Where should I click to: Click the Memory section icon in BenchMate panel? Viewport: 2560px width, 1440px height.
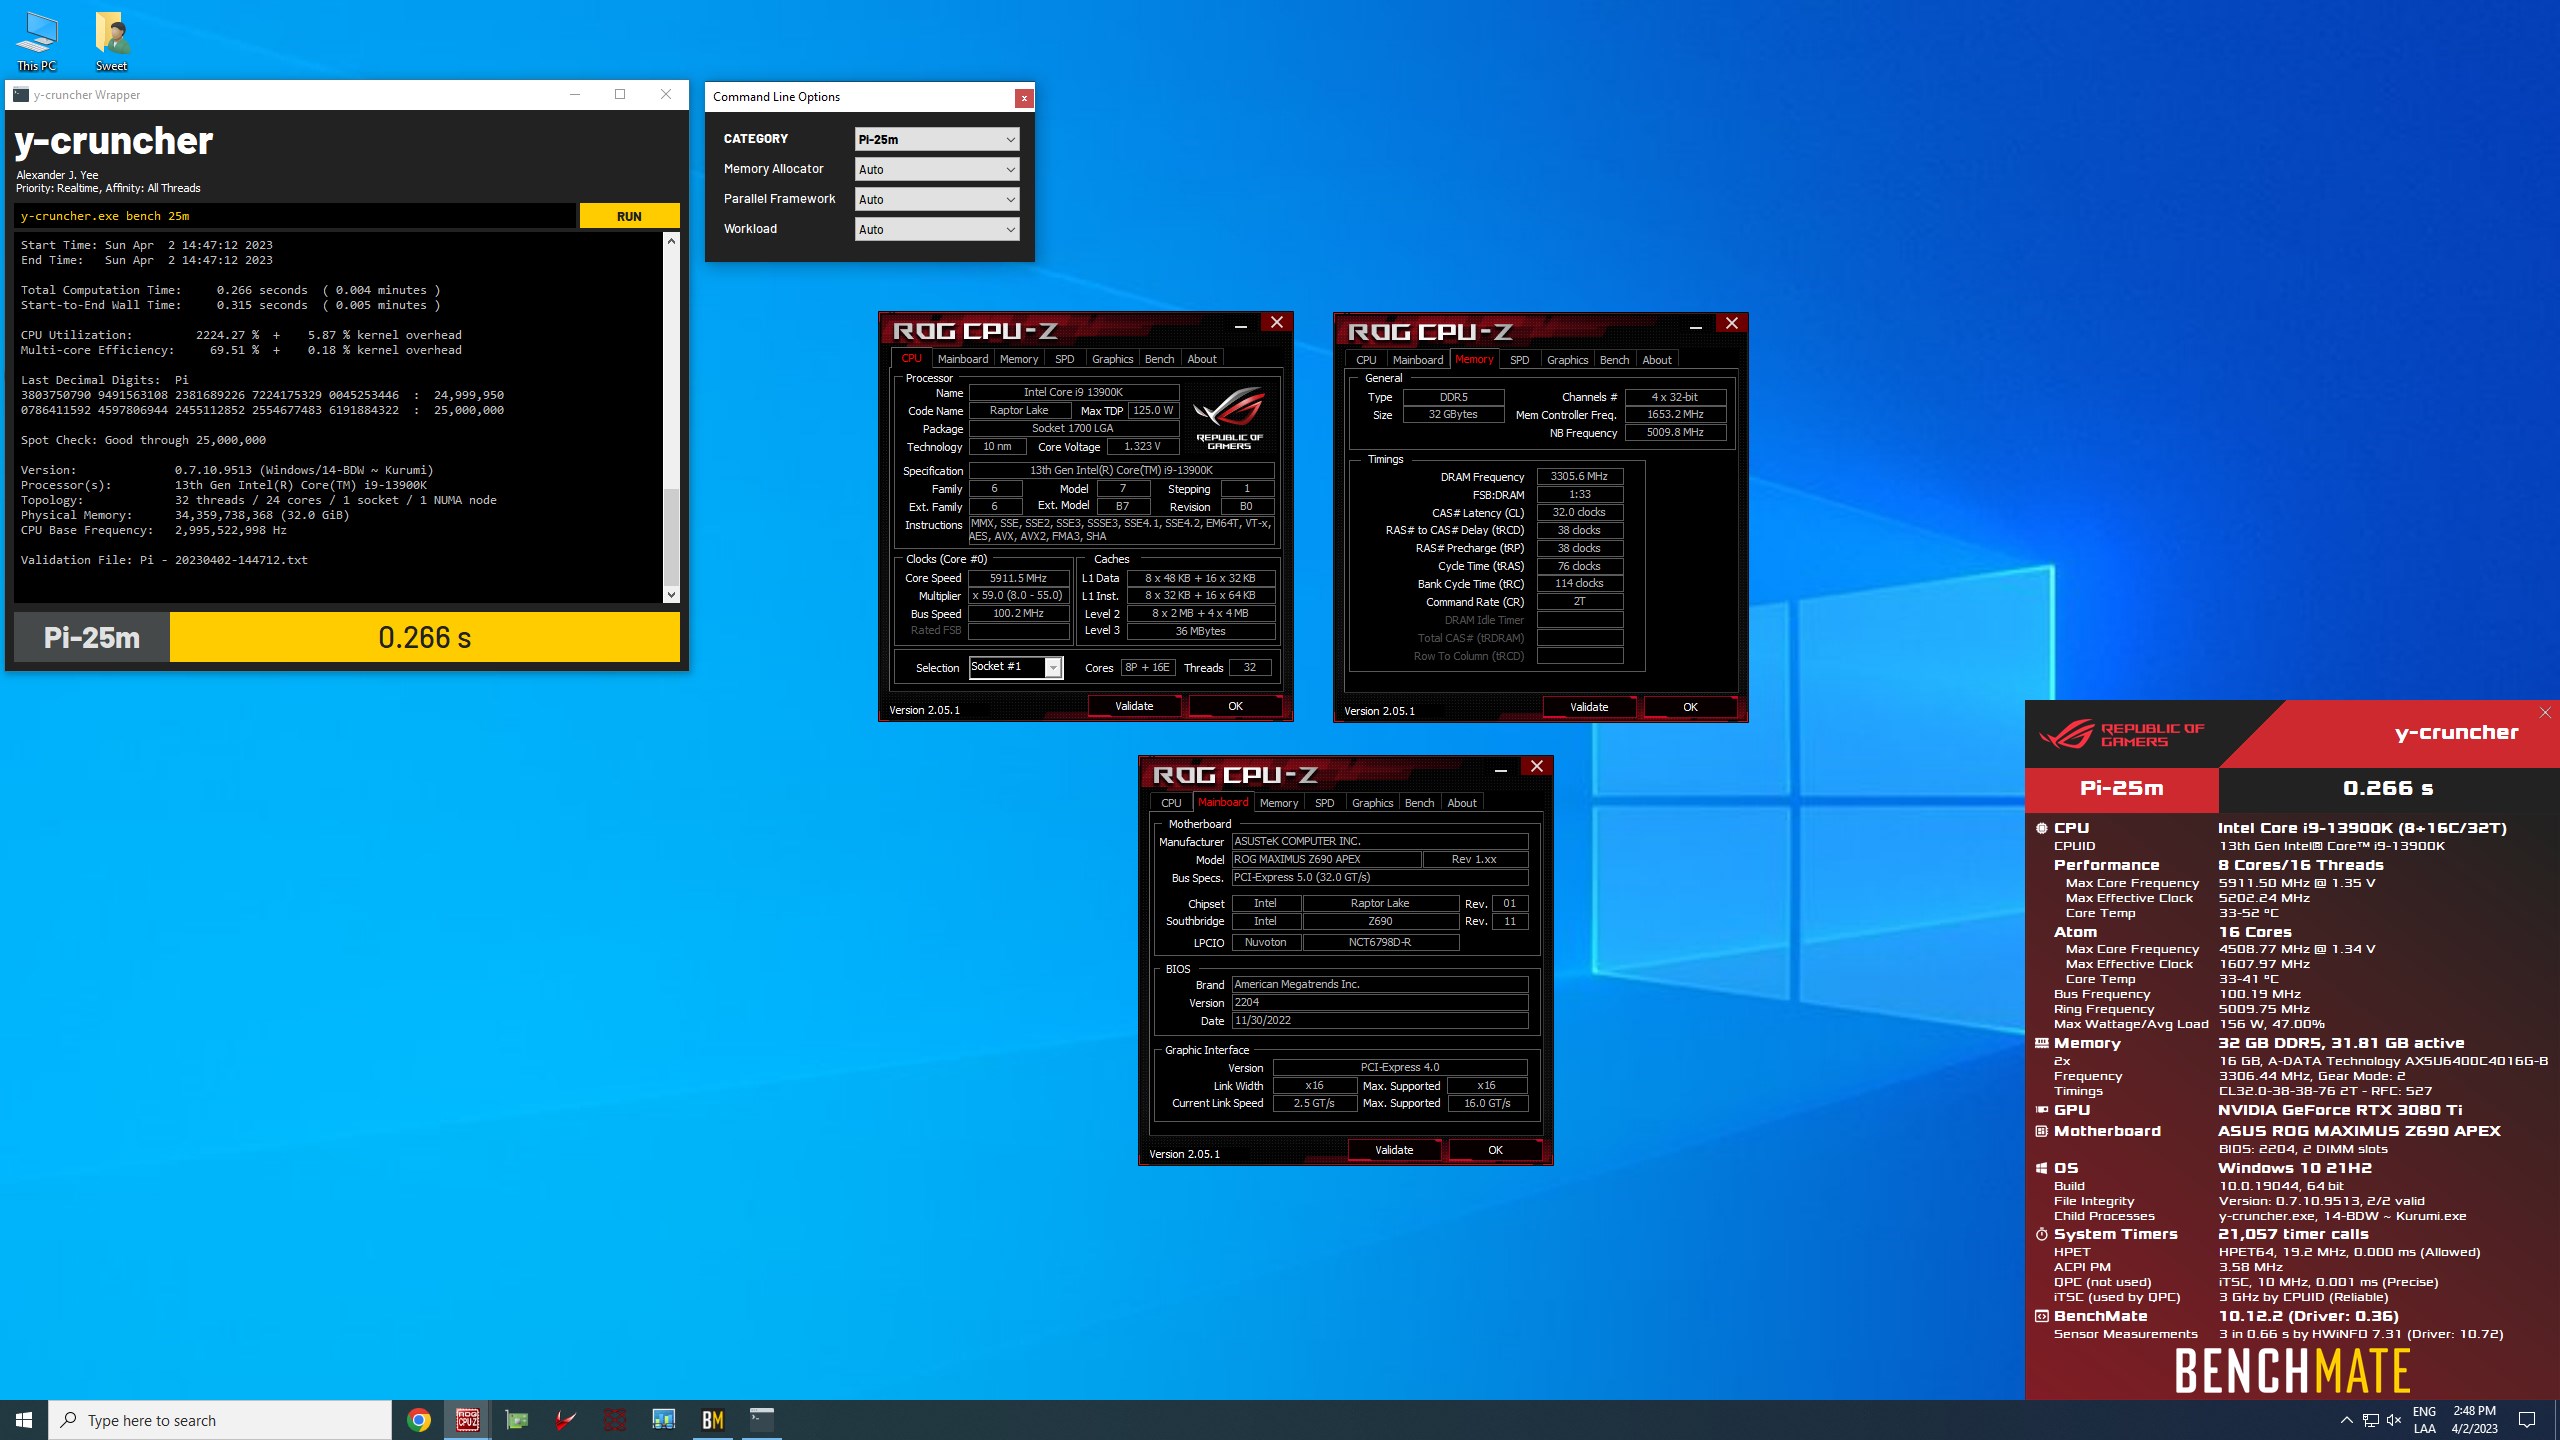coord(2041,1043)
